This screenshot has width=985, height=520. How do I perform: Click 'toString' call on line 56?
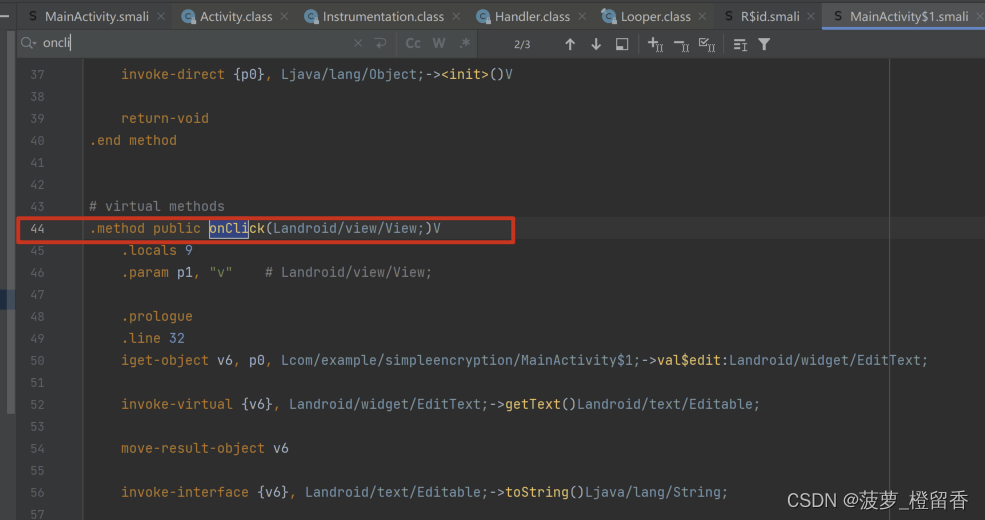click(537, 492)
